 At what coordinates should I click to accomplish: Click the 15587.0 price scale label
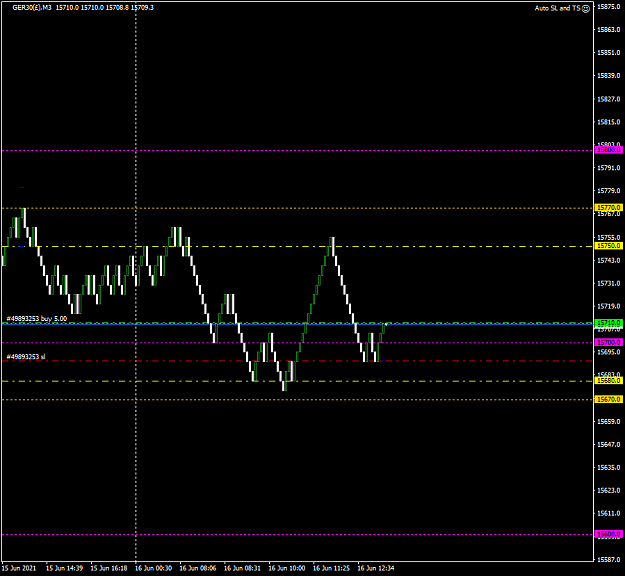pyautogui.click(x=609, y=560)
